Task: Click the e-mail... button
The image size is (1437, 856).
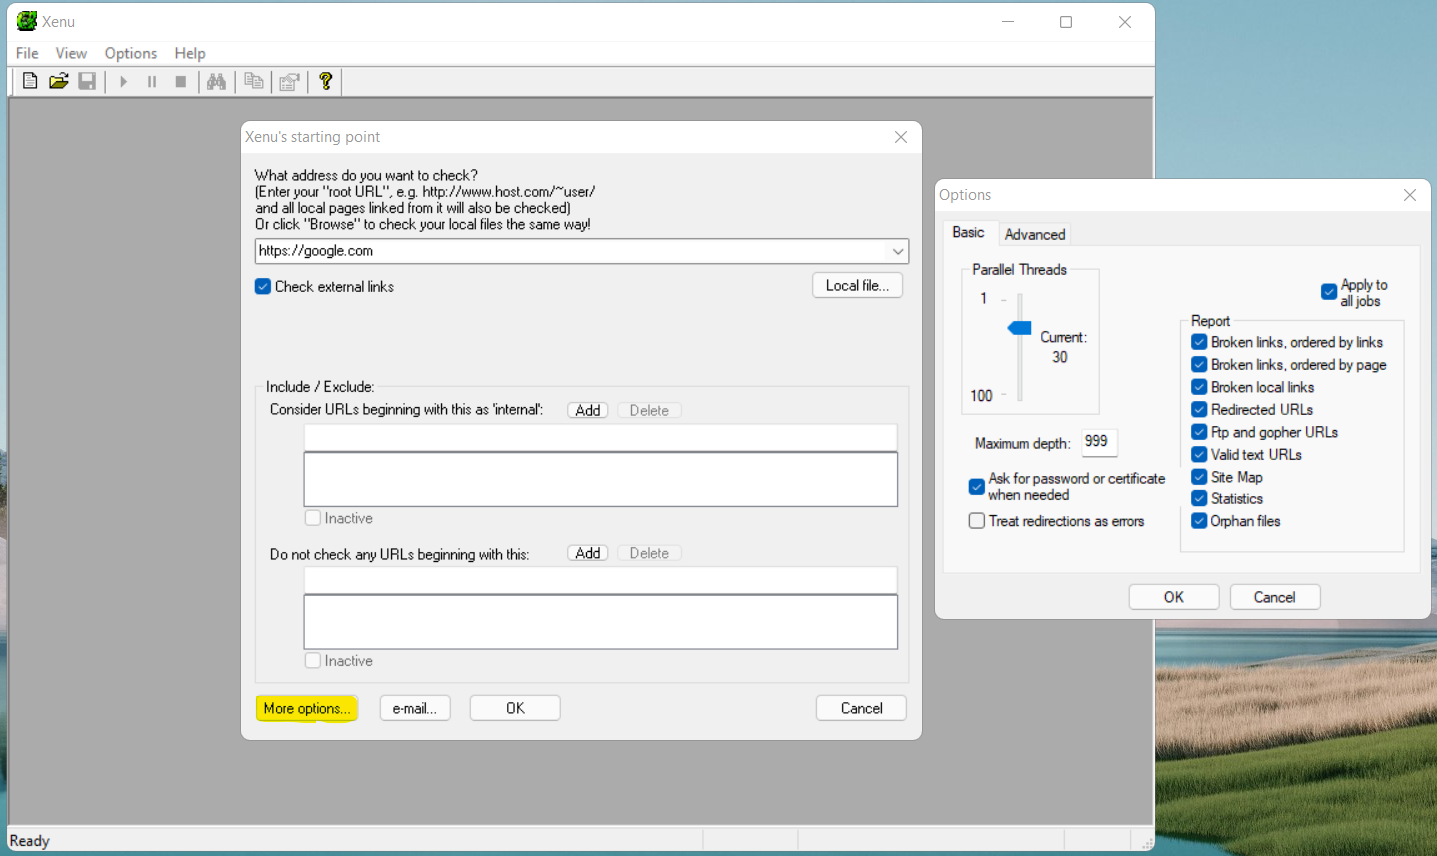Action: (x=415, y=708)
